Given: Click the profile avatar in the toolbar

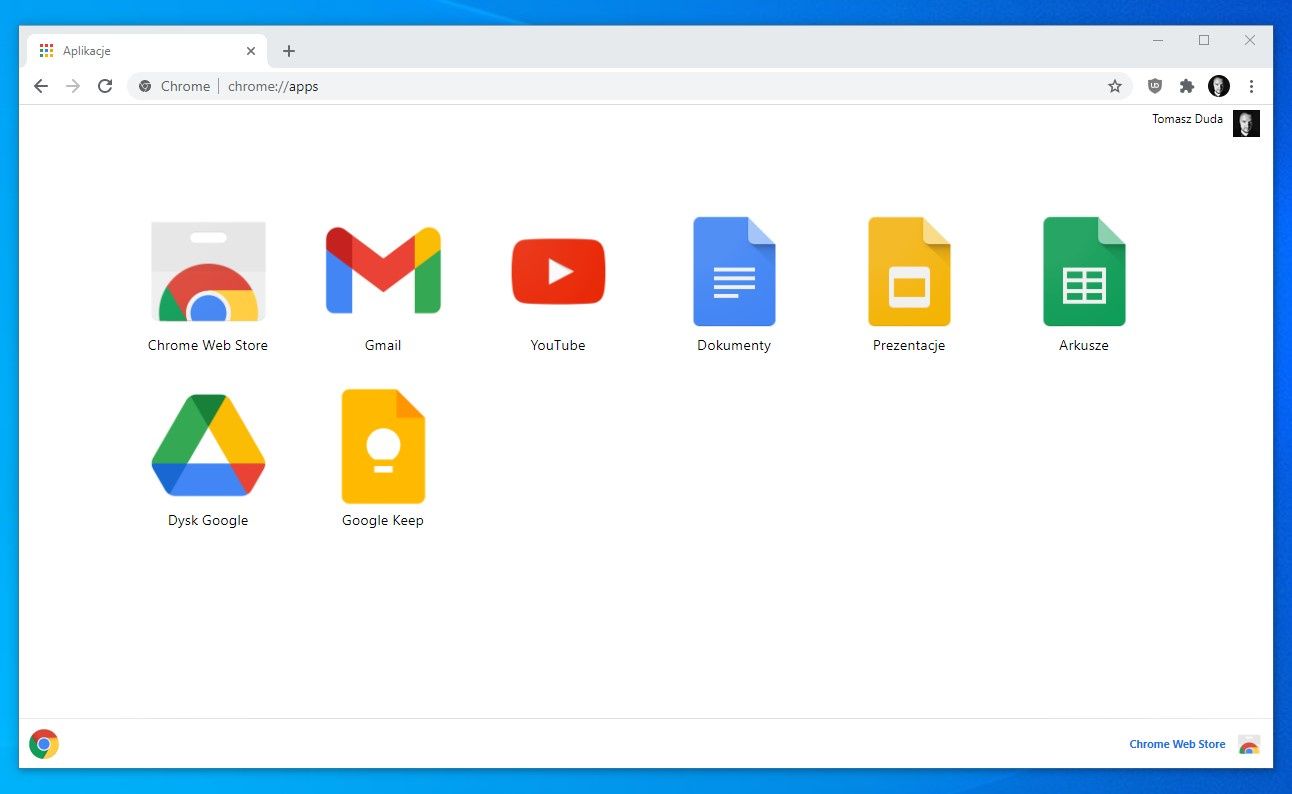Looking at the screenshot, I should click(1219, 86).
